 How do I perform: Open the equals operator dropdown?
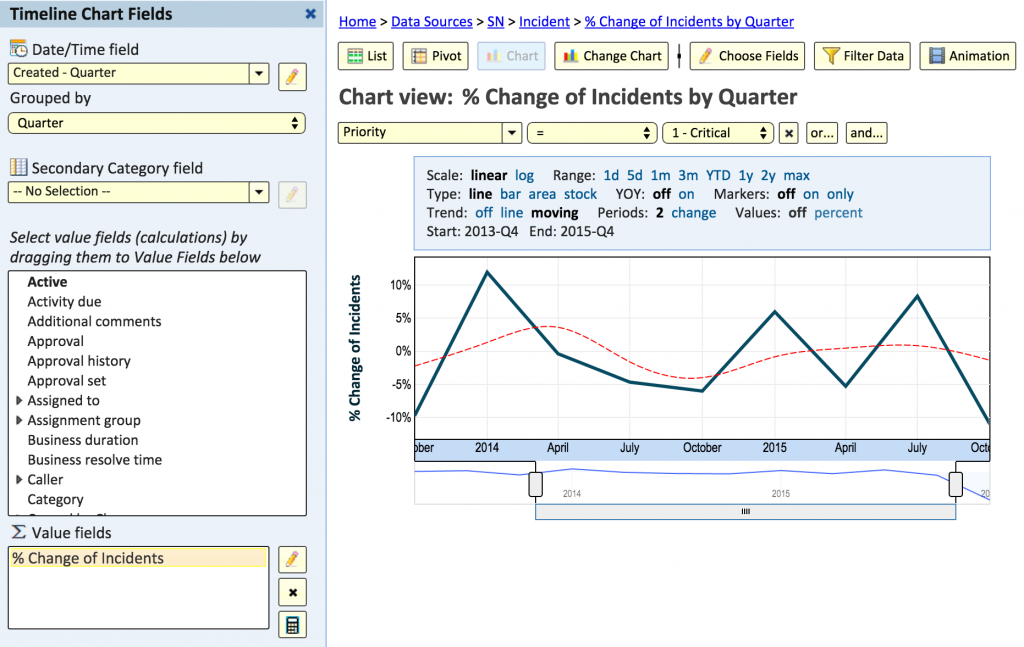[592, 133]
